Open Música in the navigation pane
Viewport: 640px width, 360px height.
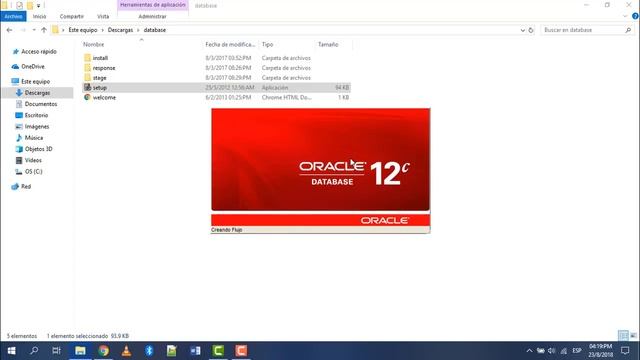[33, 138]
